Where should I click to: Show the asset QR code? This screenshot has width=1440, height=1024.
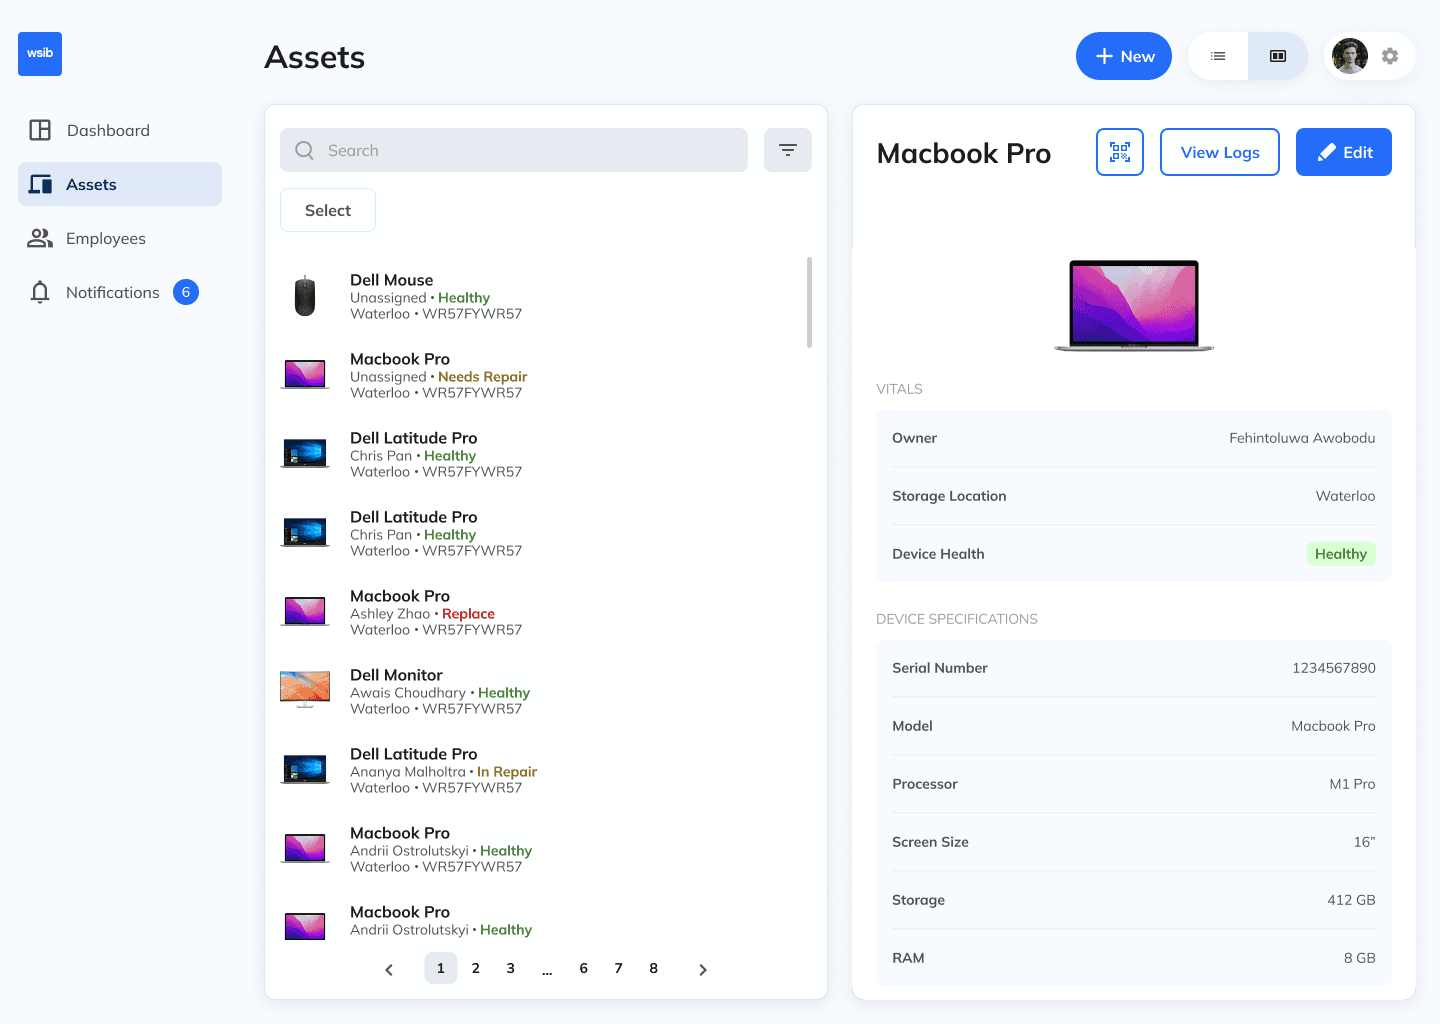pyautogui.click(x=1120, y=152)
